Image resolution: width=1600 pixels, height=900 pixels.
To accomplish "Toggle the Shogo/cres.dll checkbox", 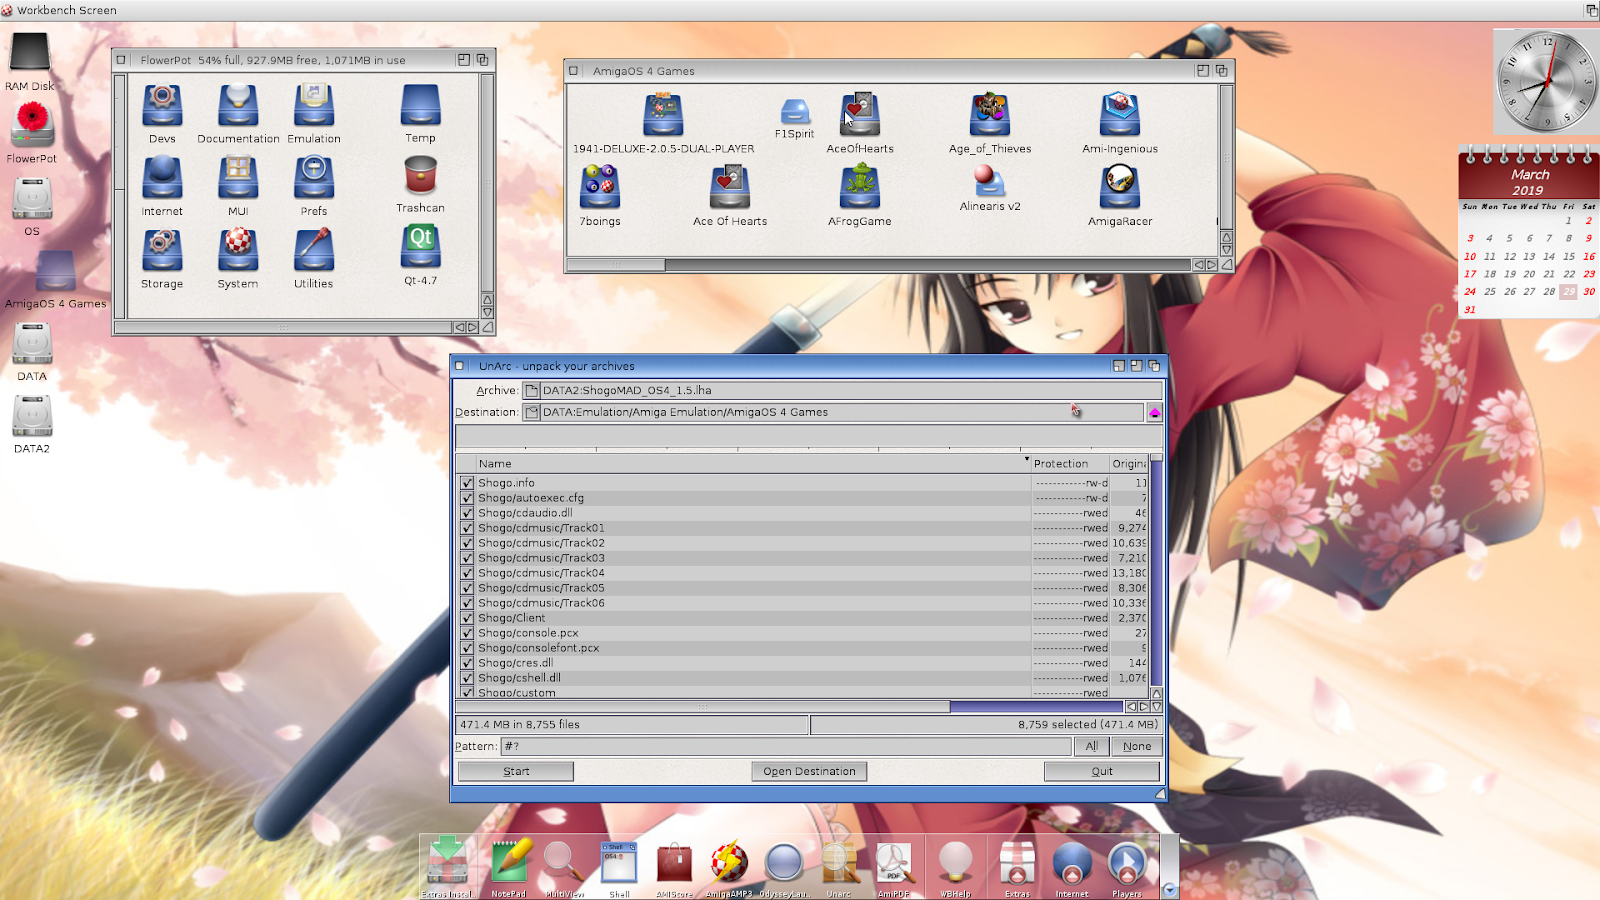I will pyautogui.click(x=467, y=663).
